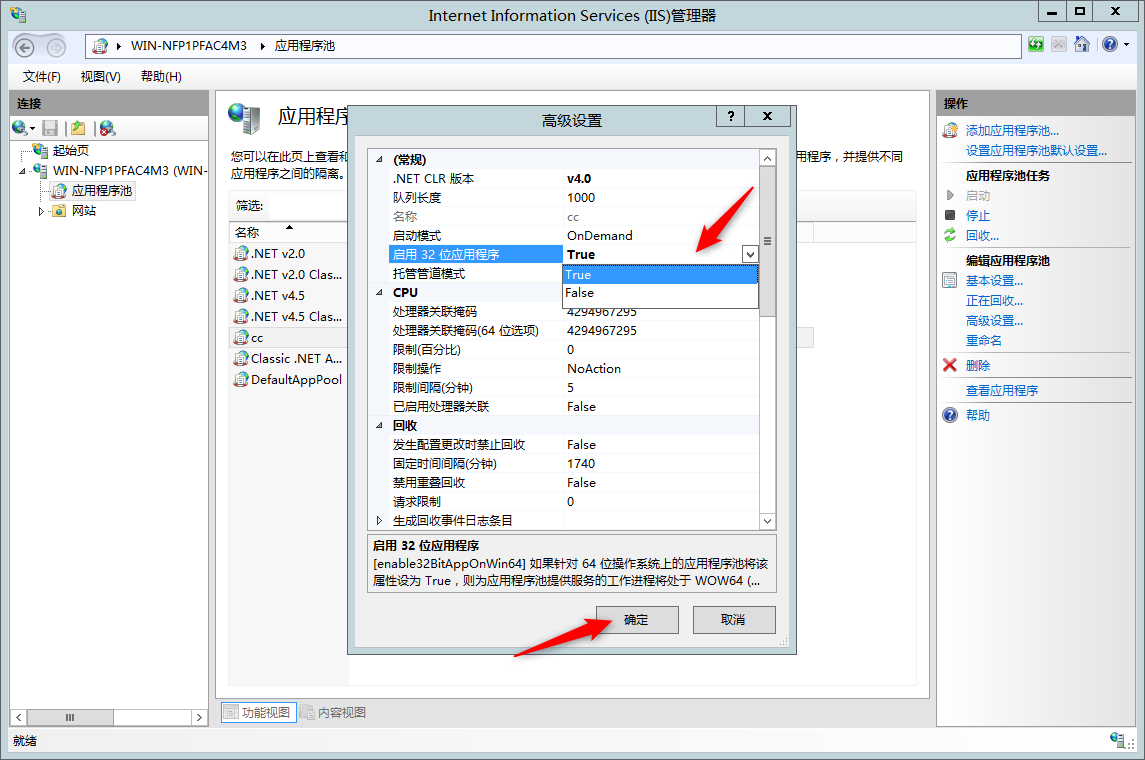The width and height of the screenshot is (1145, 760).
Task: Click the add application pool icon
Action: tap(950, 131)
